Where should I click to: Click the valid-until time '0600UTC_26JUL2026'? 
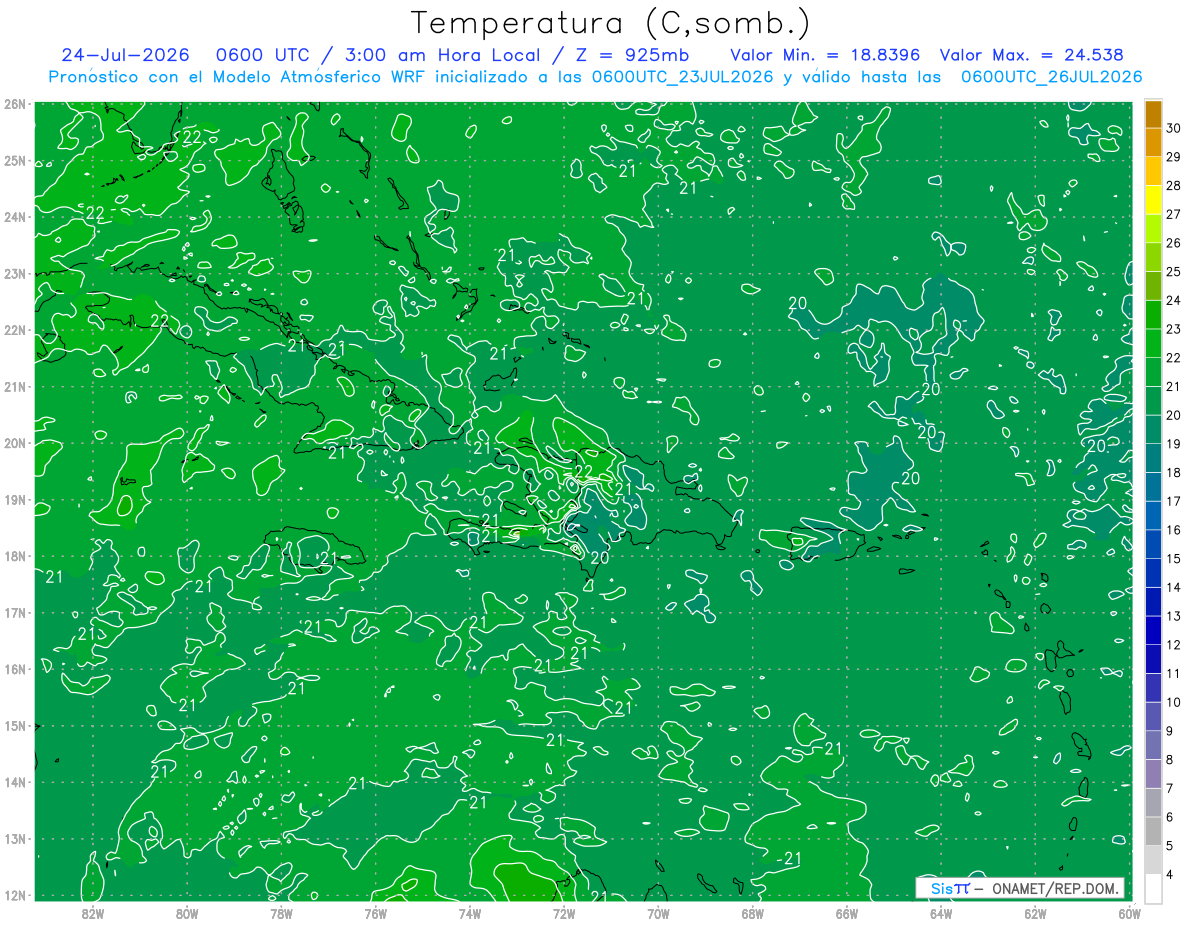1051,76
